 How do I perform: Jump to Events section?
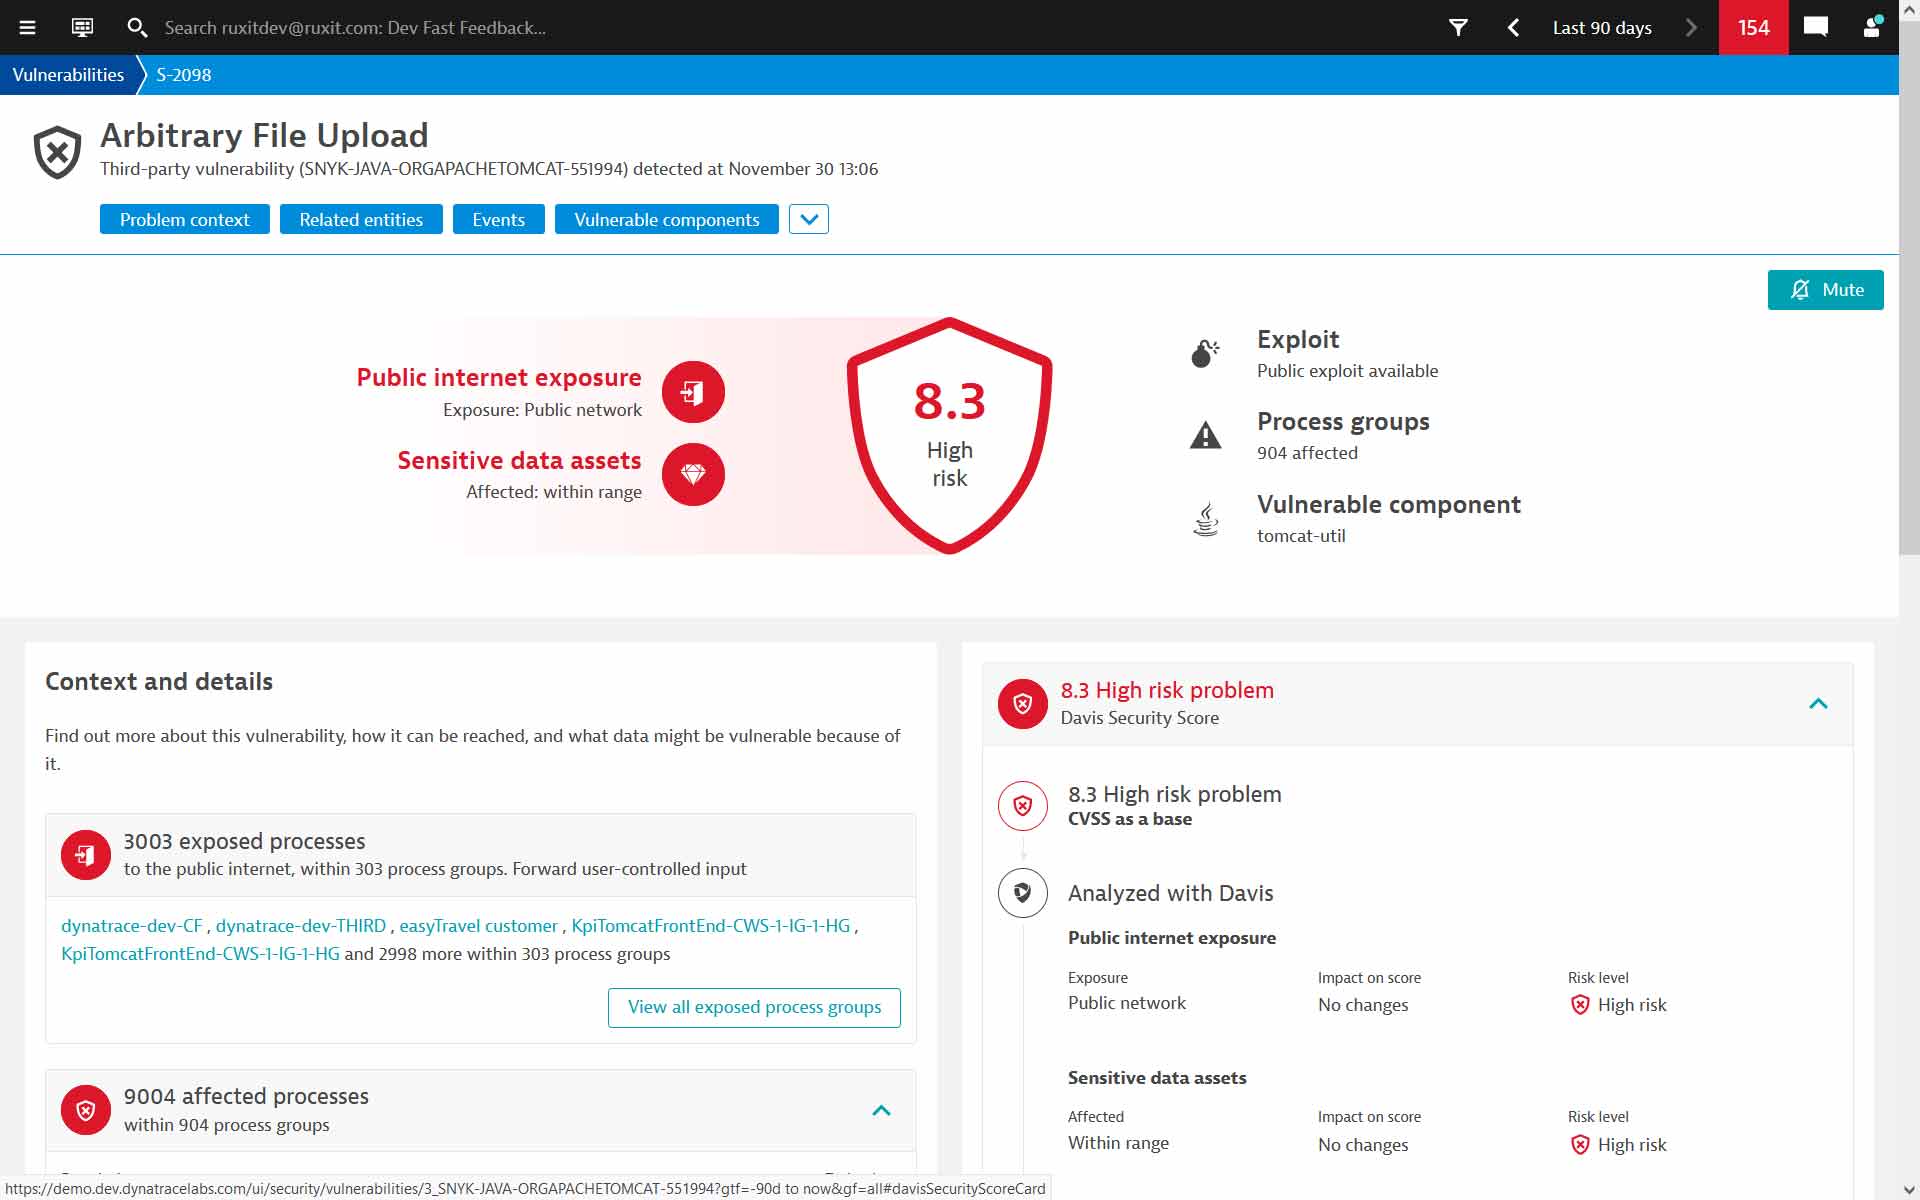498,219
